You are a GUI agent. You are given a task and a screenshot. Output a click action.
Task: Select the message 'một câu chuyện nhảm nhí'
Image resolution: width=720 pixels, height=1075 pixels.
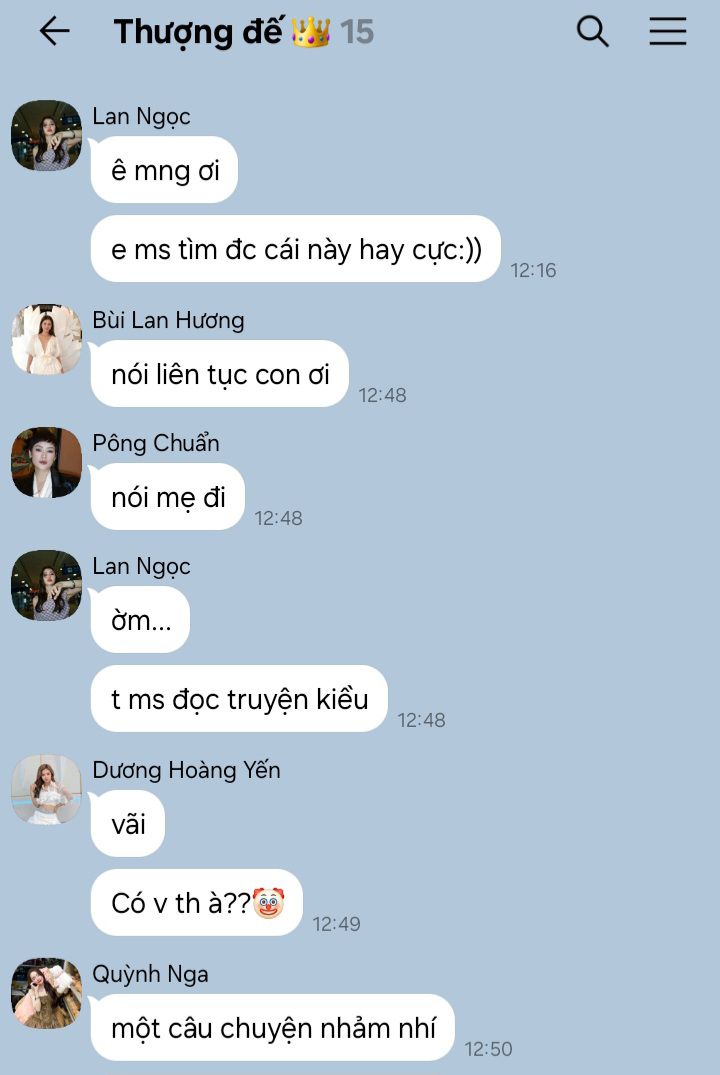point(273,1028)
